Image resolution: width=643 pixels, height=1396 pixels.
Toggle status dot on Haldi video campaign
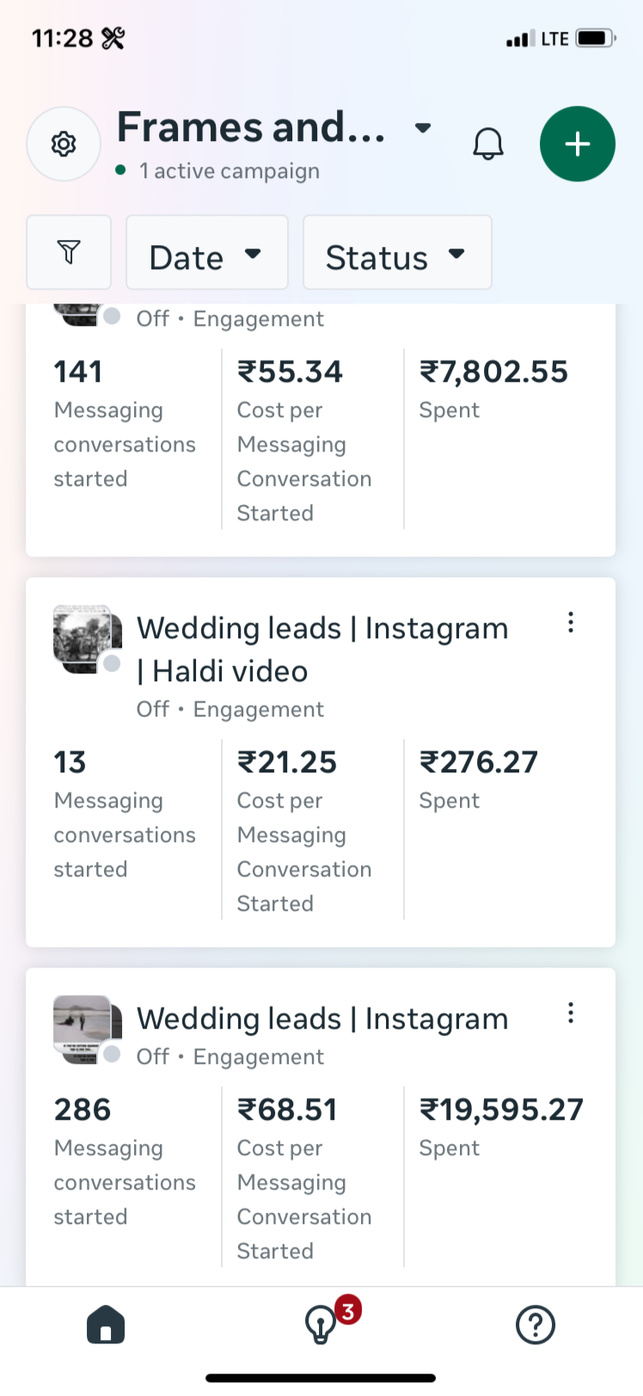tap(112, 664)
